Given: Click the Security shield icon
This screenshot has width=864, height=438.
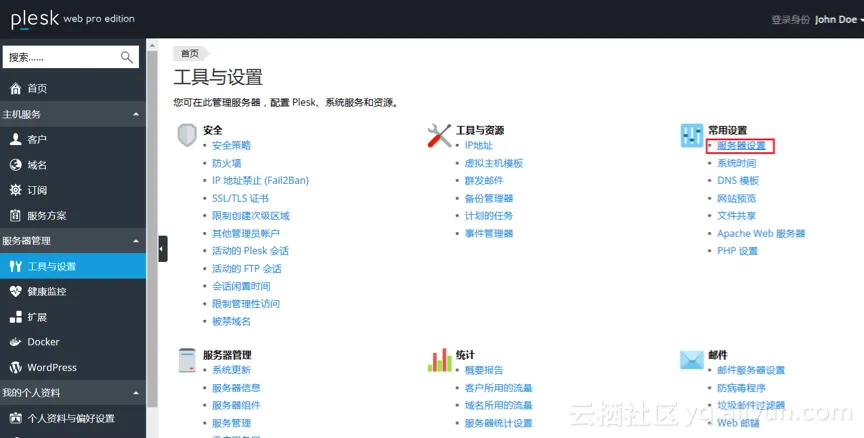Looking at the screenshot, I should click(187, 135).
